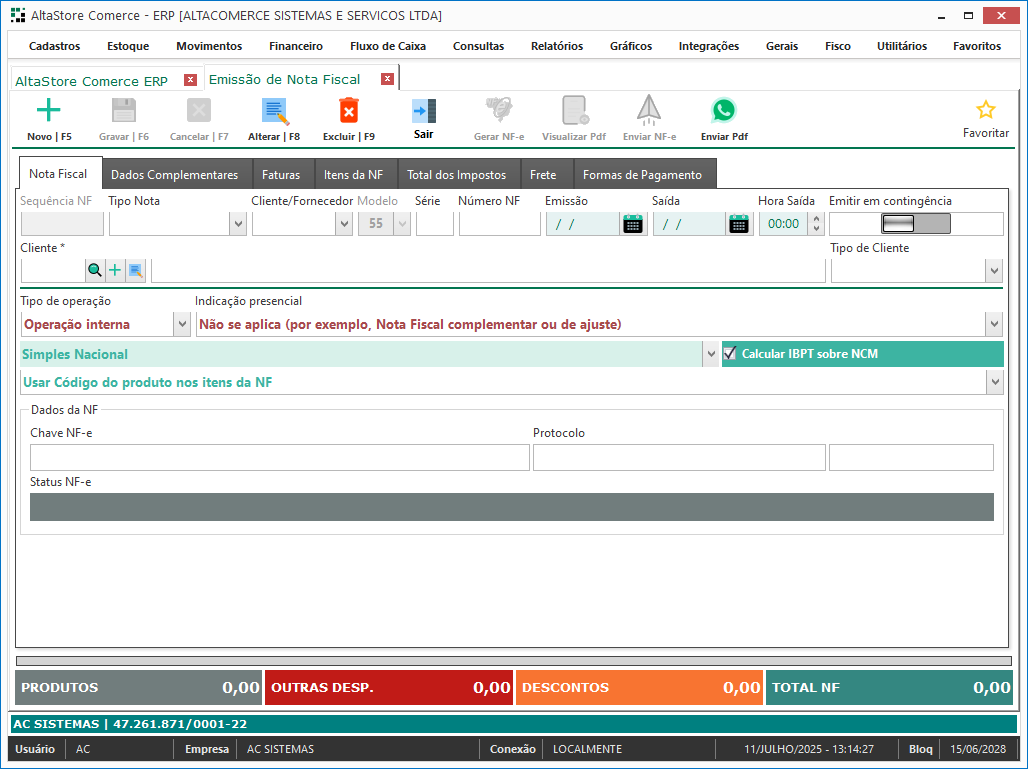Click the Cancelar | F7 icon

pyautogui.click(x=199, y=110)
